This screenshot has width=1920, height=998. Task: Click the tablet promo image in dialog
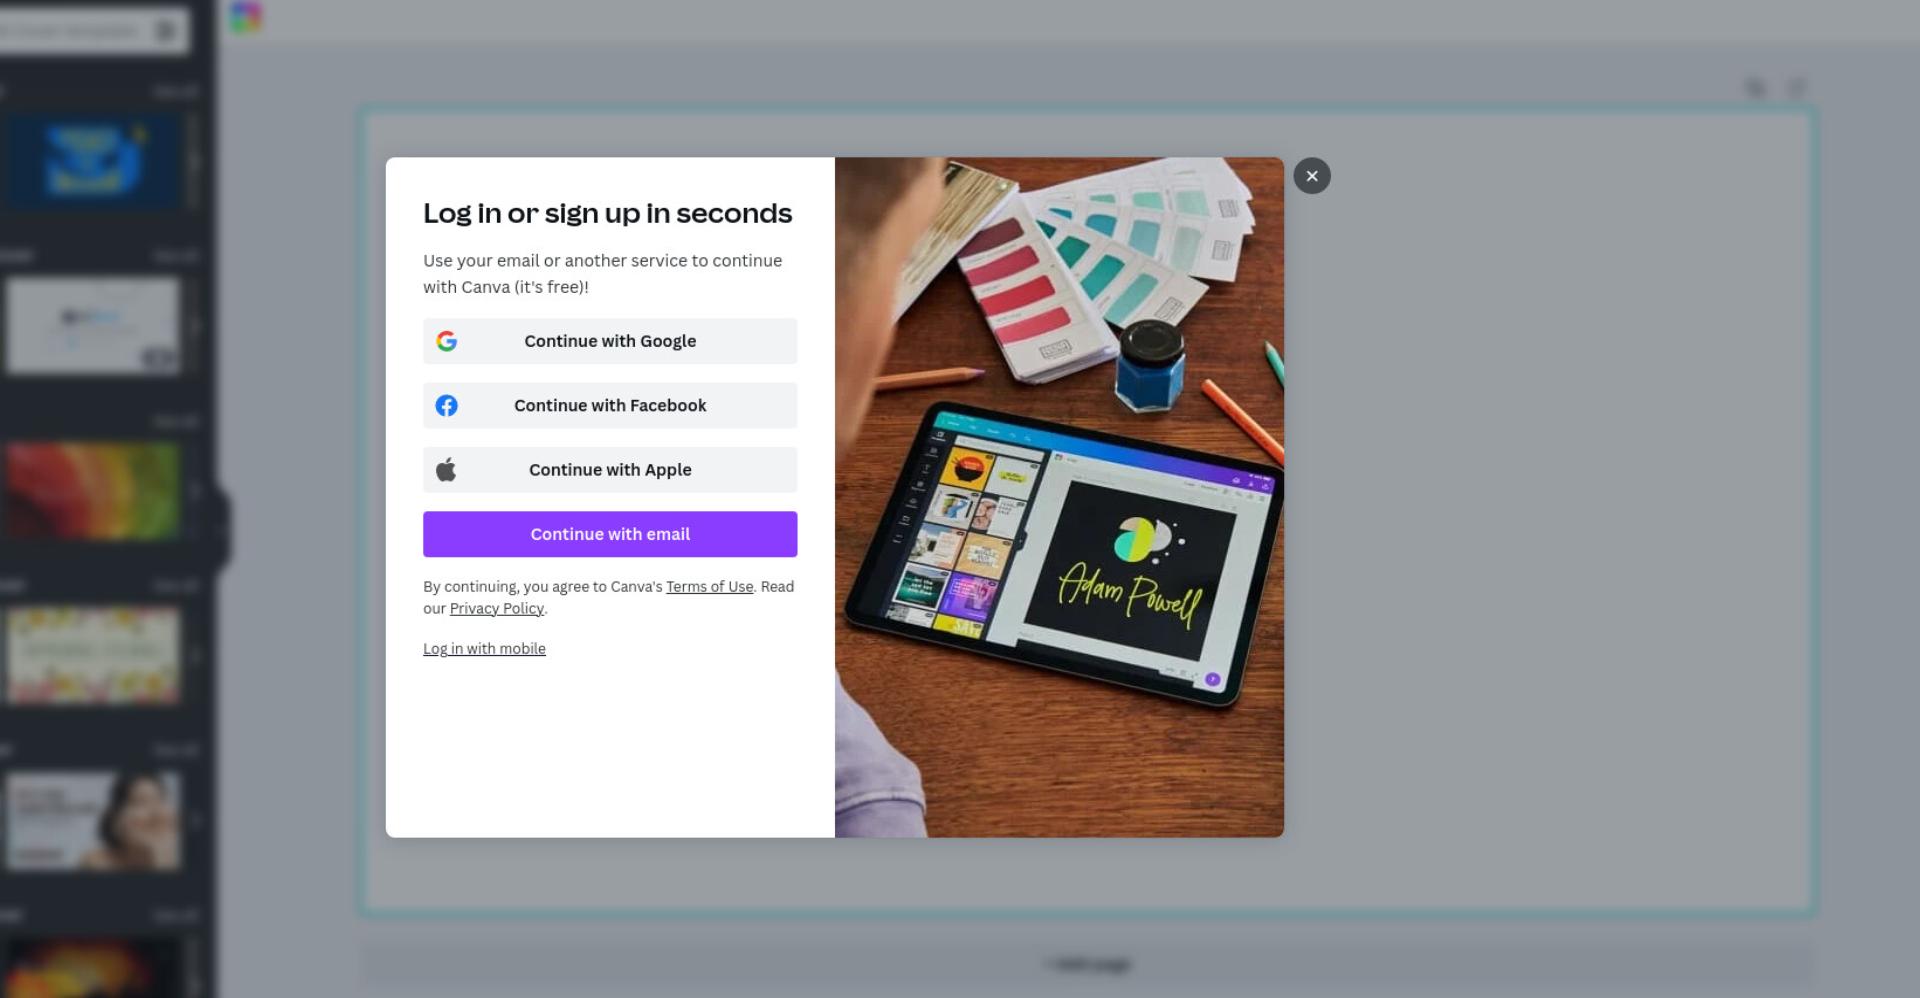pos(1059,497)
